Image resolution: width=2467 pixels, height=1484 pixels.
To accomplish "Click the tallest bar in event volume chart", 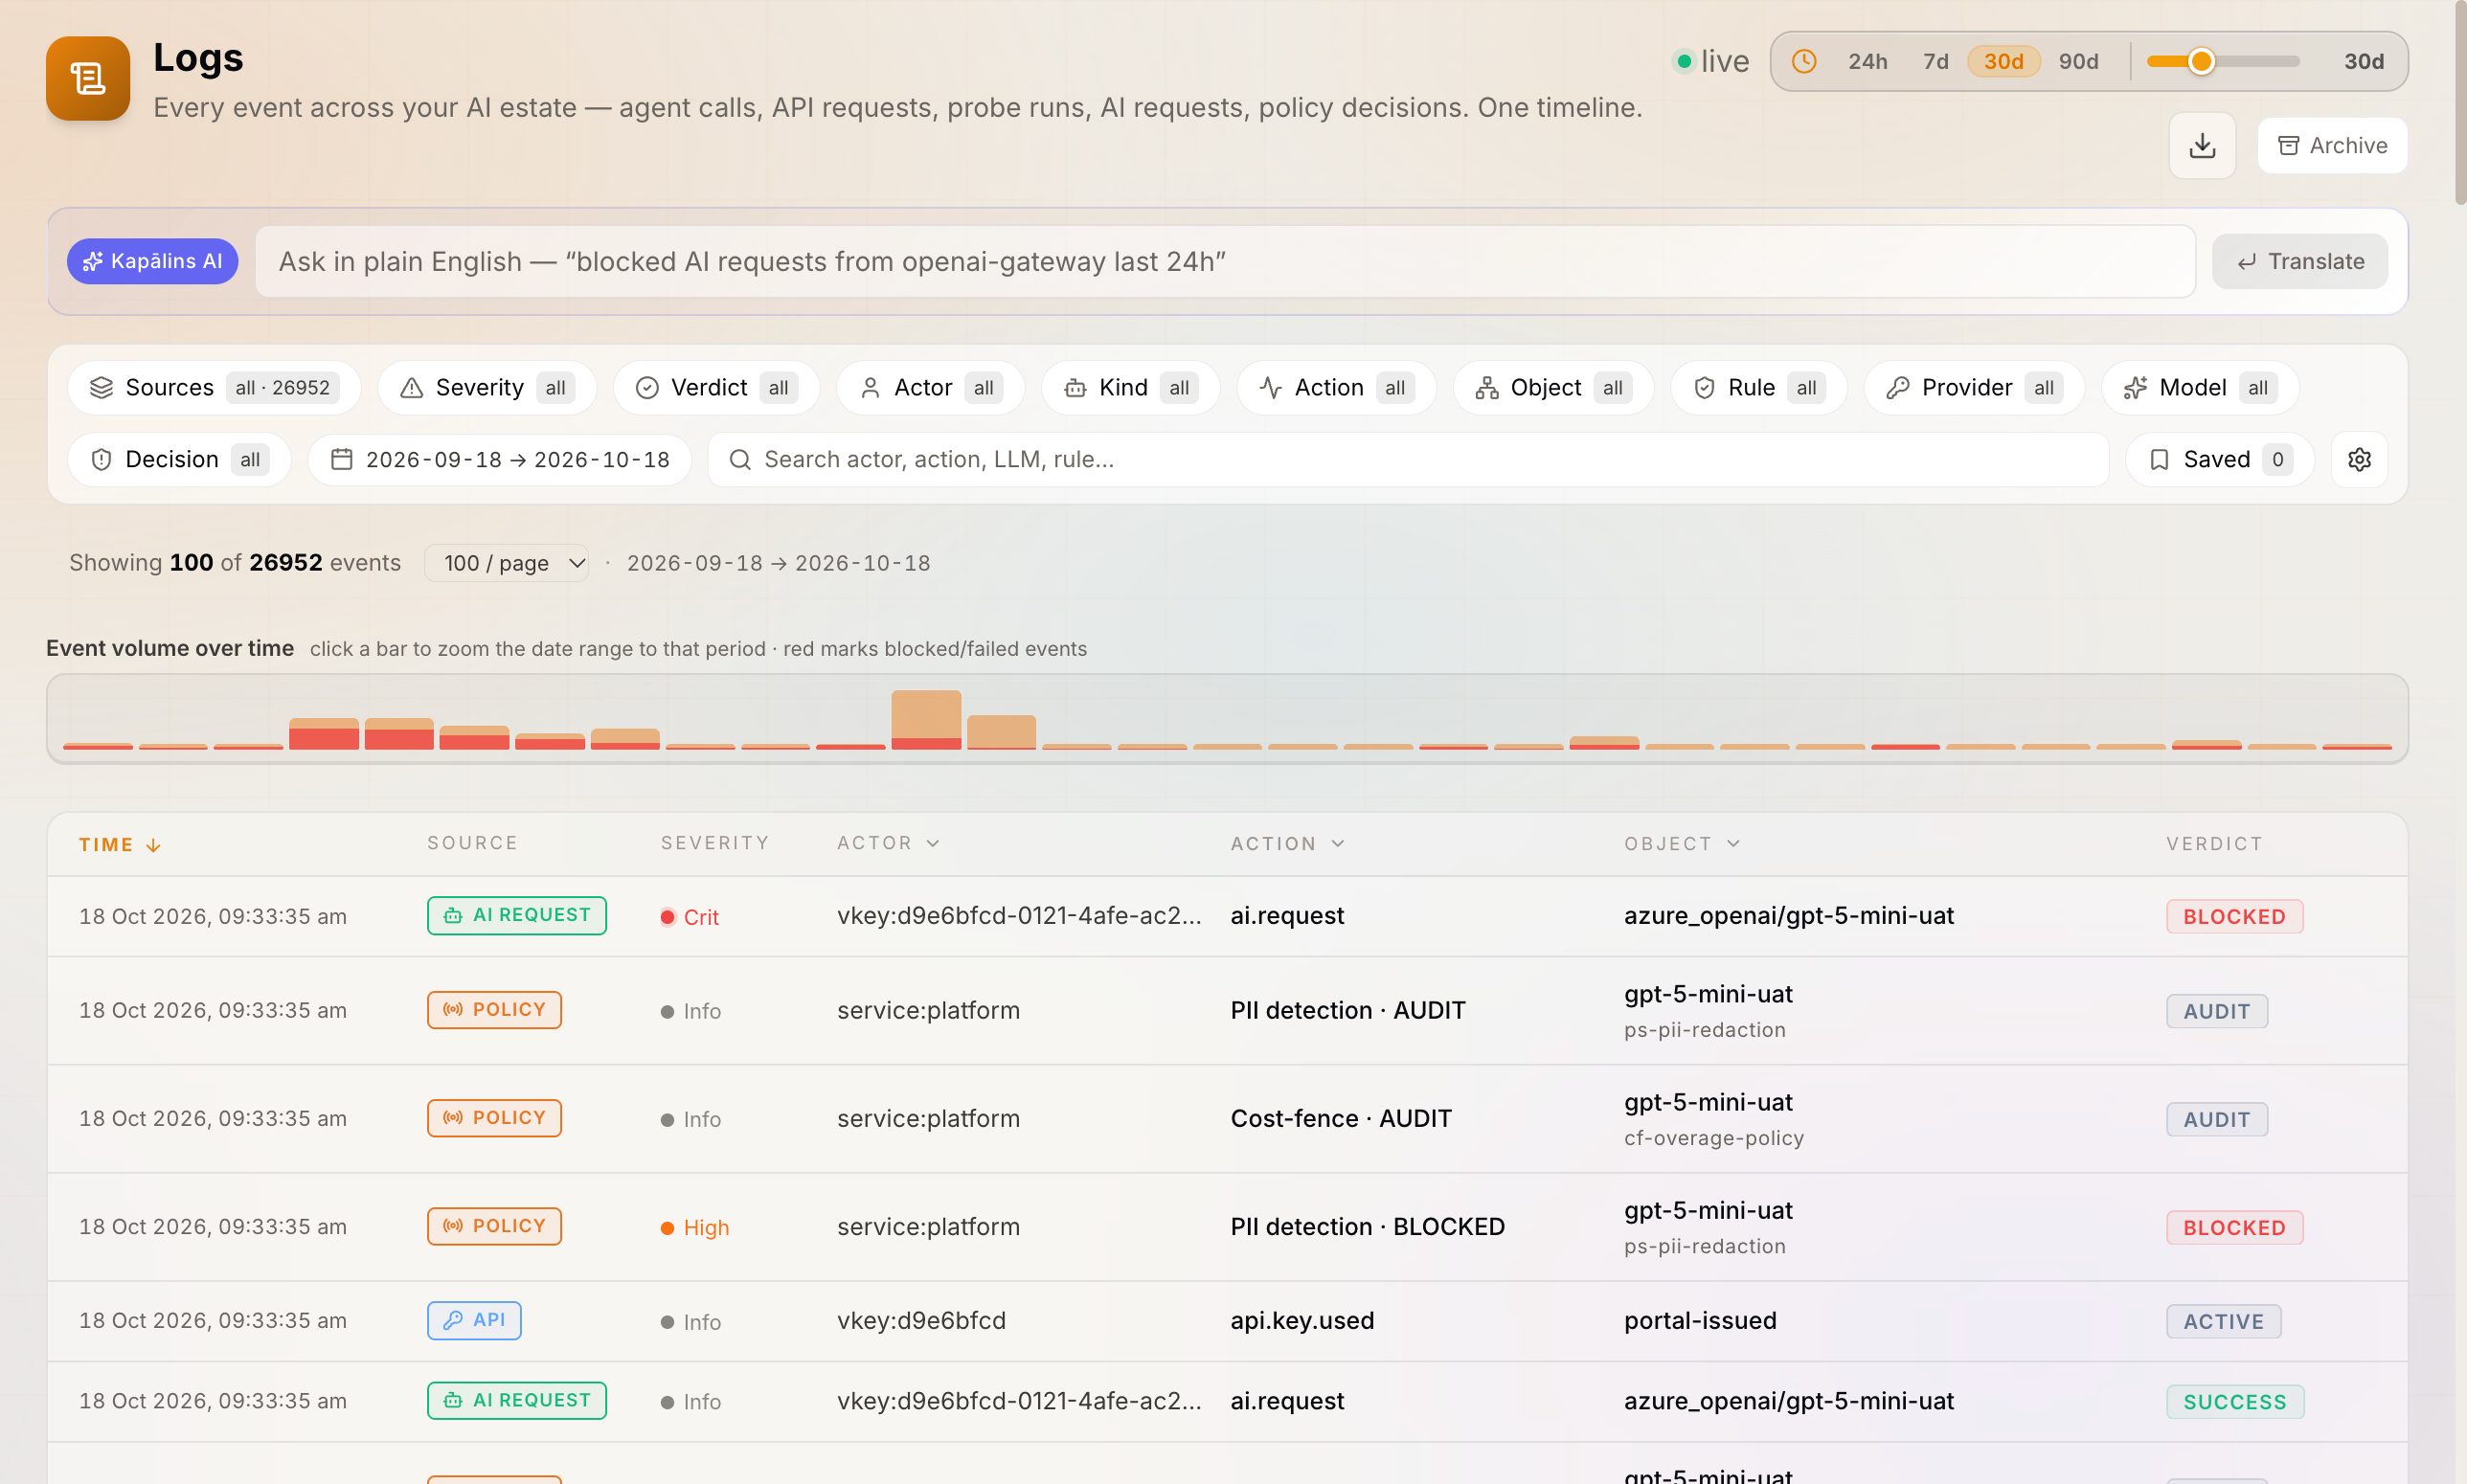I will 926,719.
